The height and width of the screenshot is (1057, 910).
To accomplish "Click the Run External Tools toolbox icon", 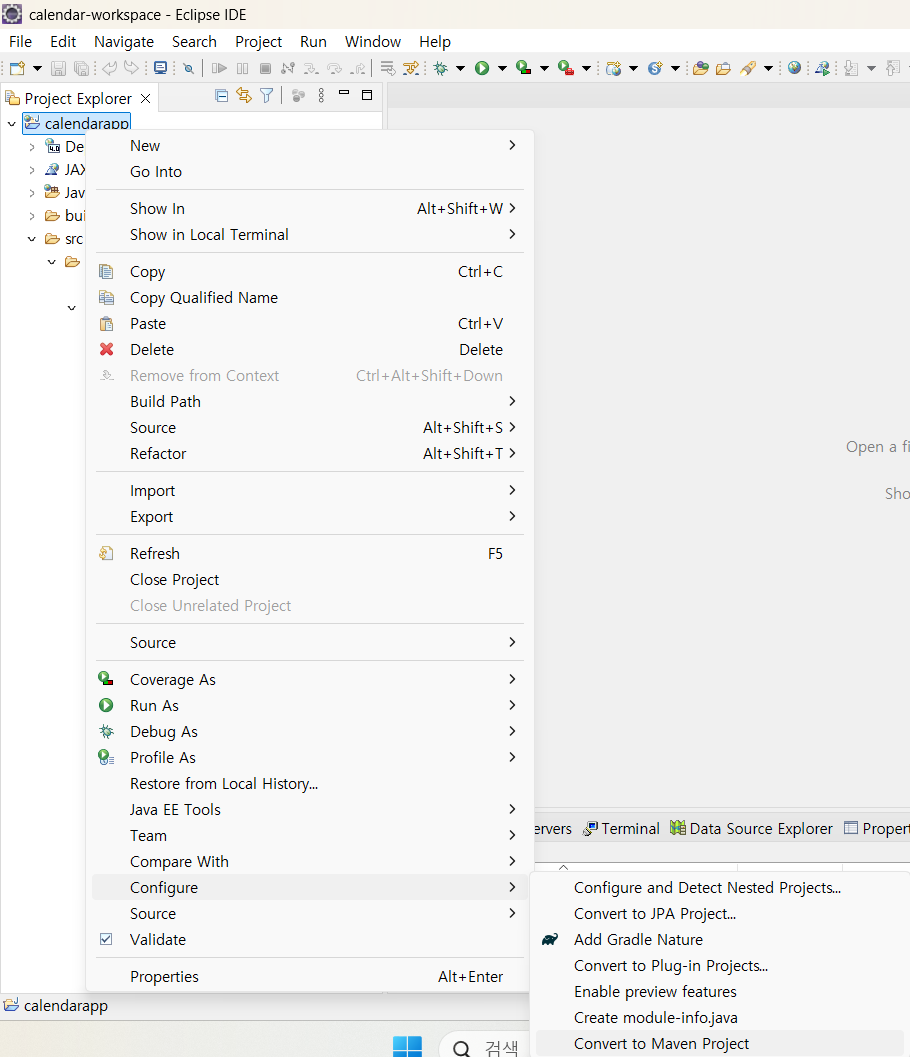I will (566, 68).
